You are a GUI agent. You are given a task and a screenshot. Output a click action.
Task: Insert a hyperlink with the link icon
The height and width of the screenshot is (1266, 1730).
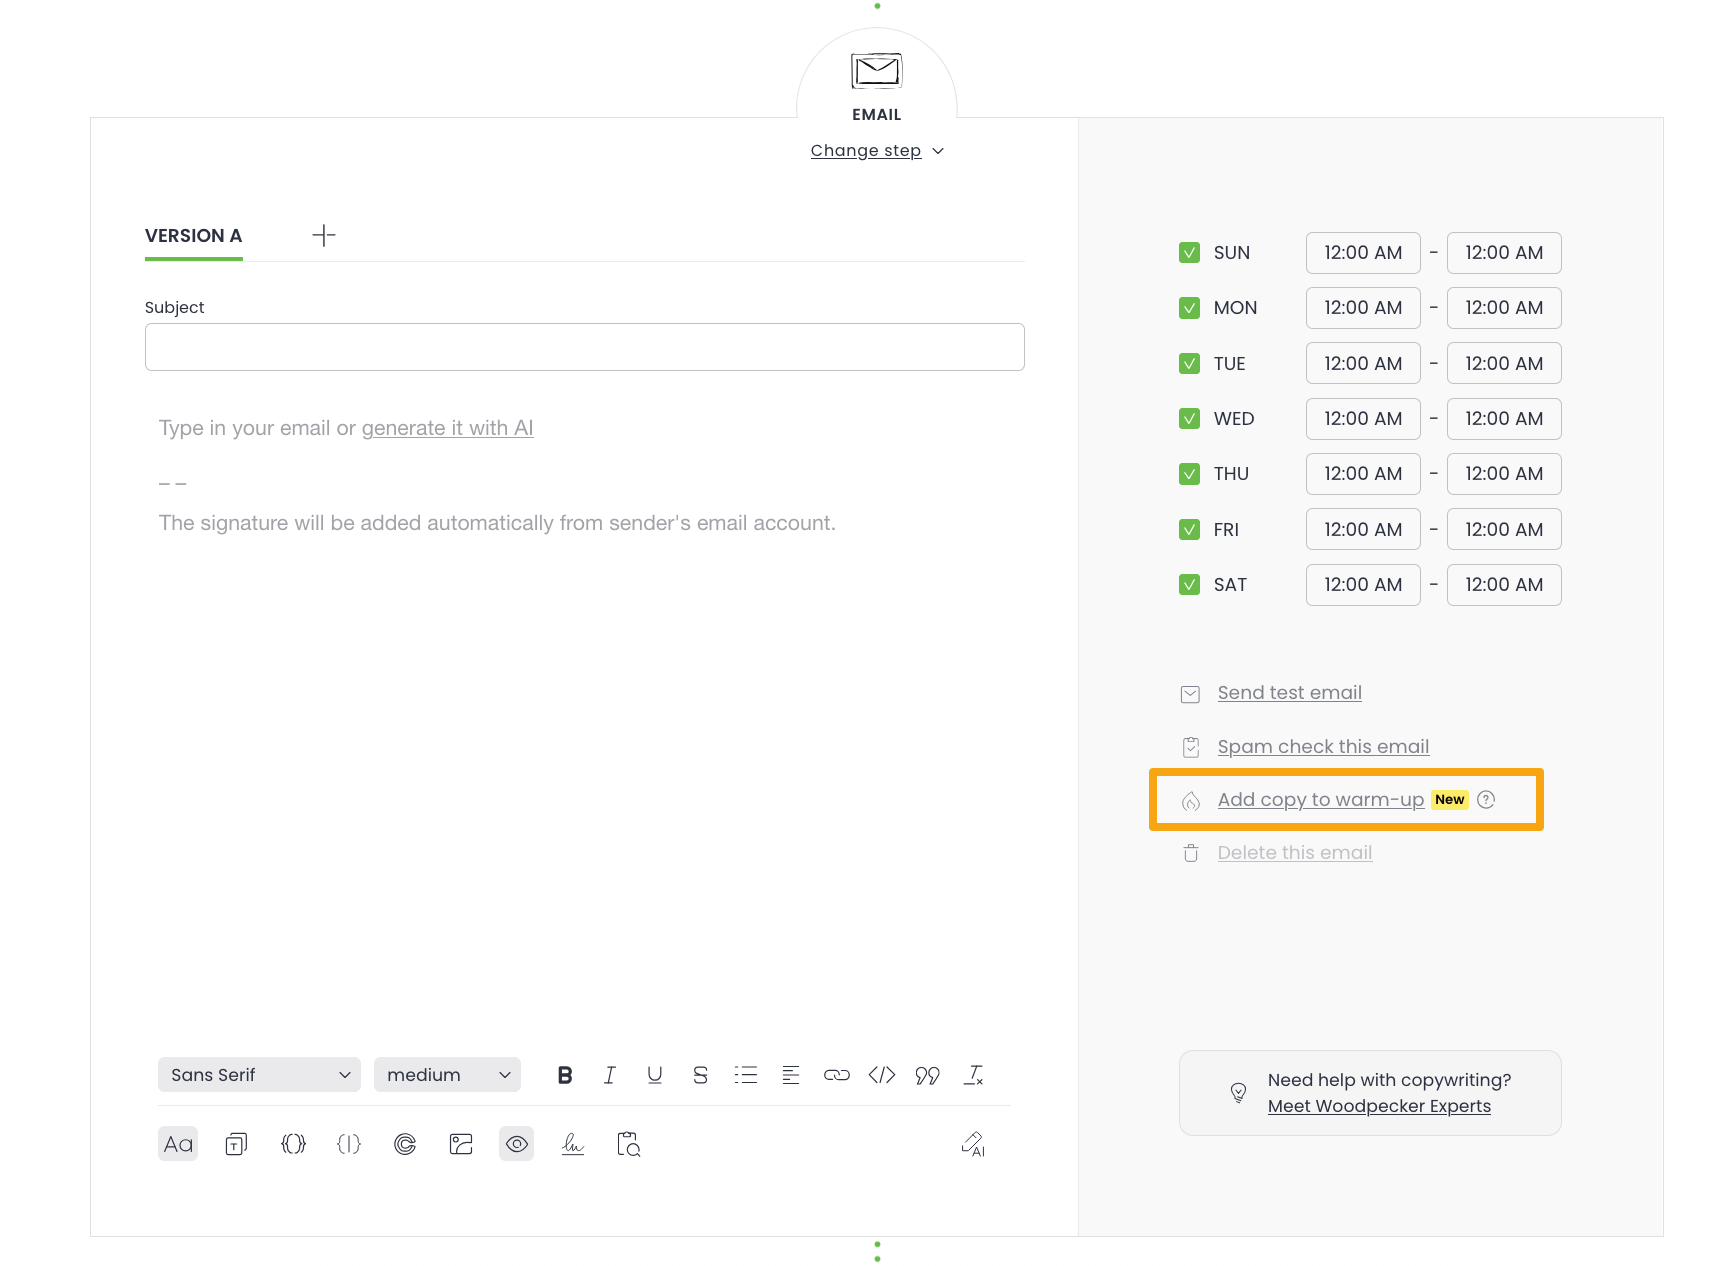tap(836, 1075)
